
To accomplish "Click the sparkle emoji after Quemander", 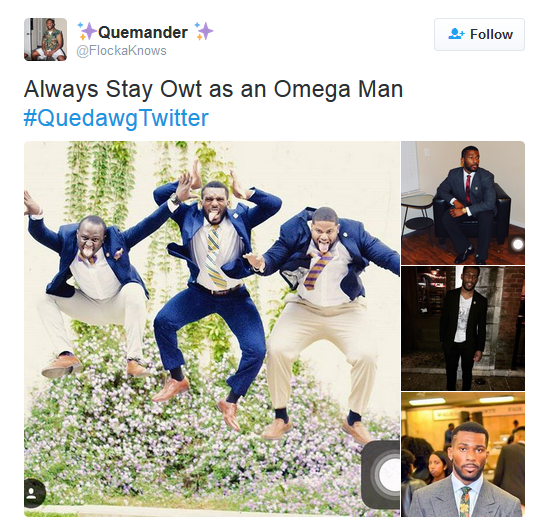I will coord(203,31).
